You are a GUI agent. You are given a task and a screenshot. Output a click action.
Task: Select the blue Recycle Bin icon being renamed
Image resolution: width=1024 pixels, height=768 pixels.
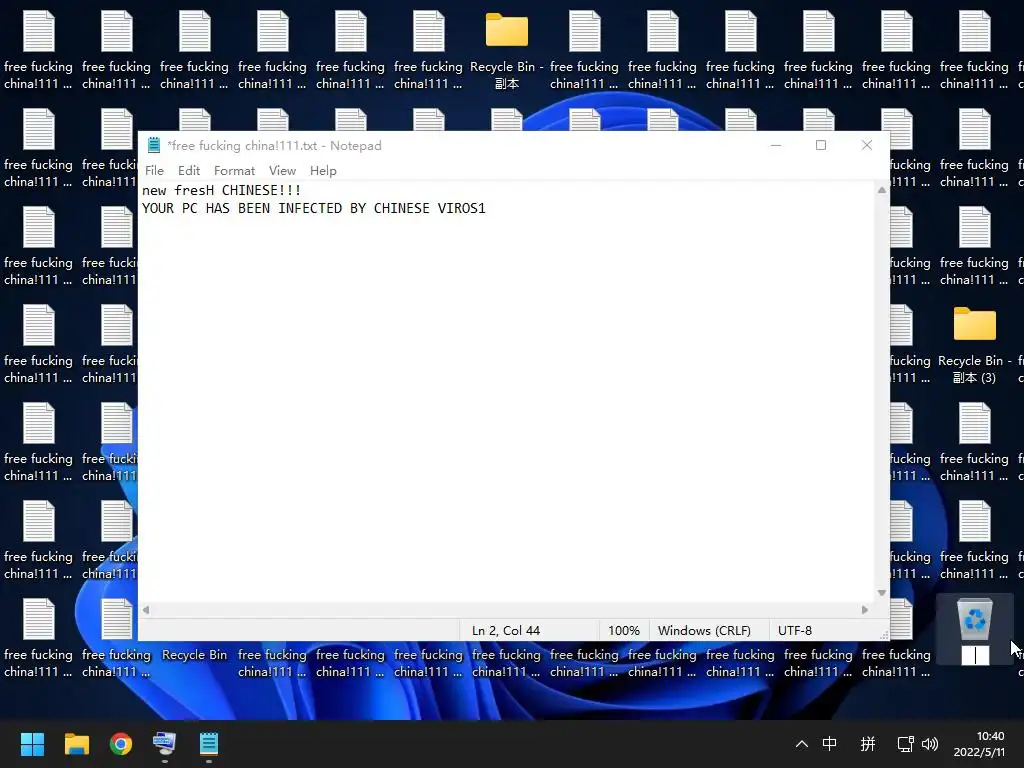[x=974, y=618]
